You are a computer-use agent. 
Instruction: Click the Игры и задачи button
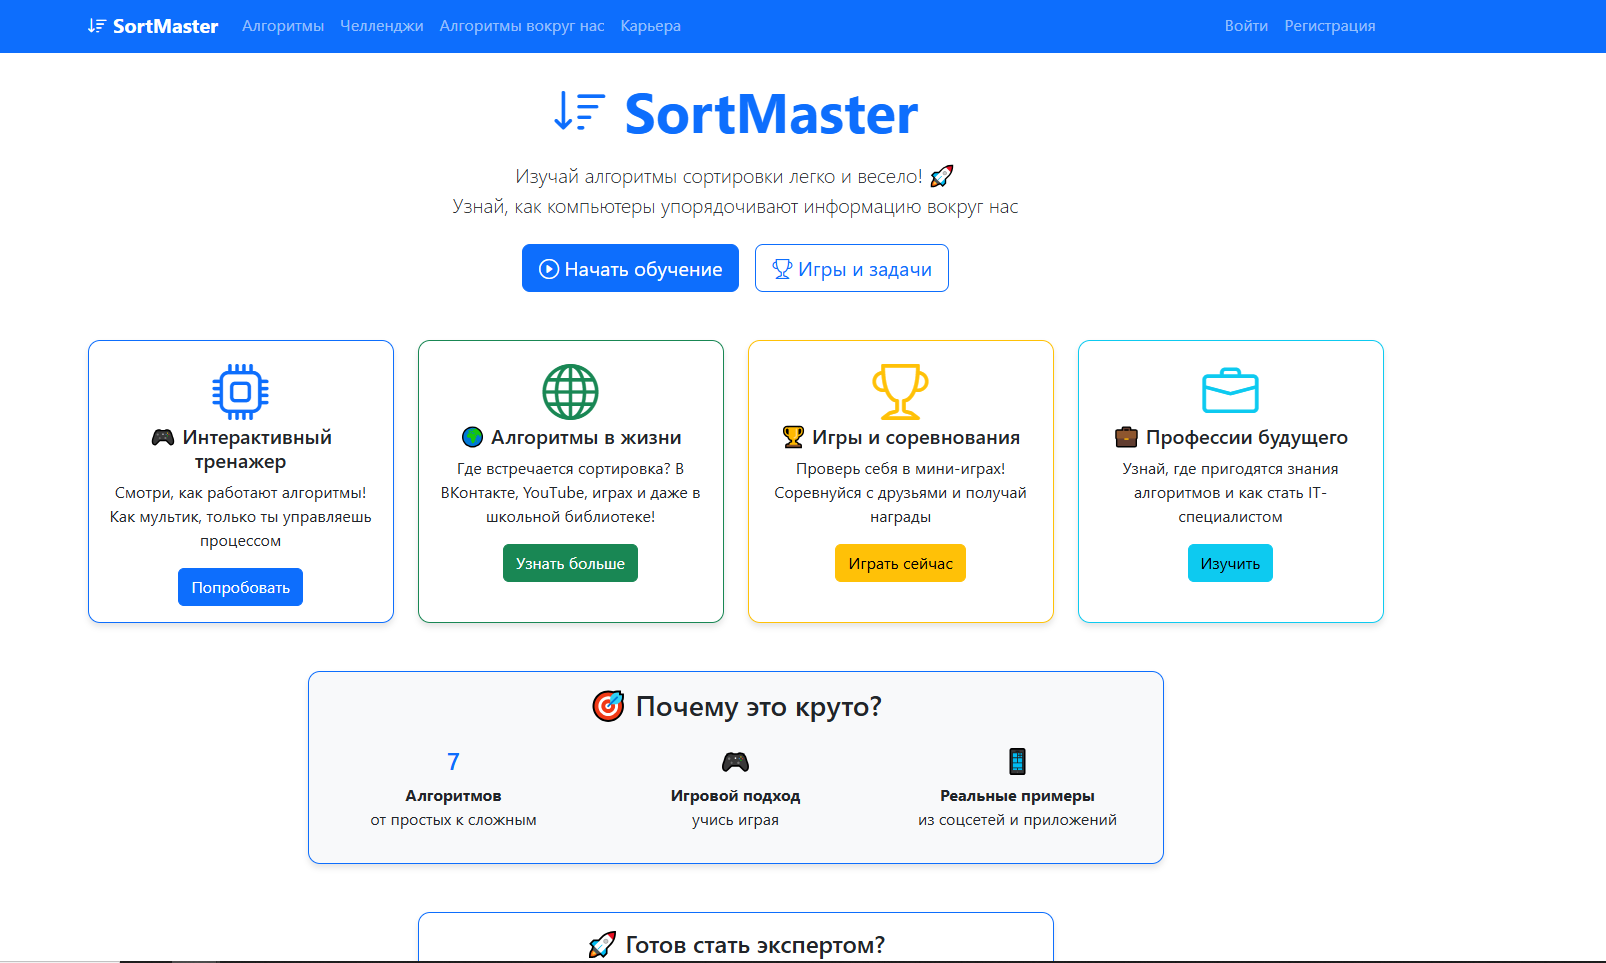[852, 268]
